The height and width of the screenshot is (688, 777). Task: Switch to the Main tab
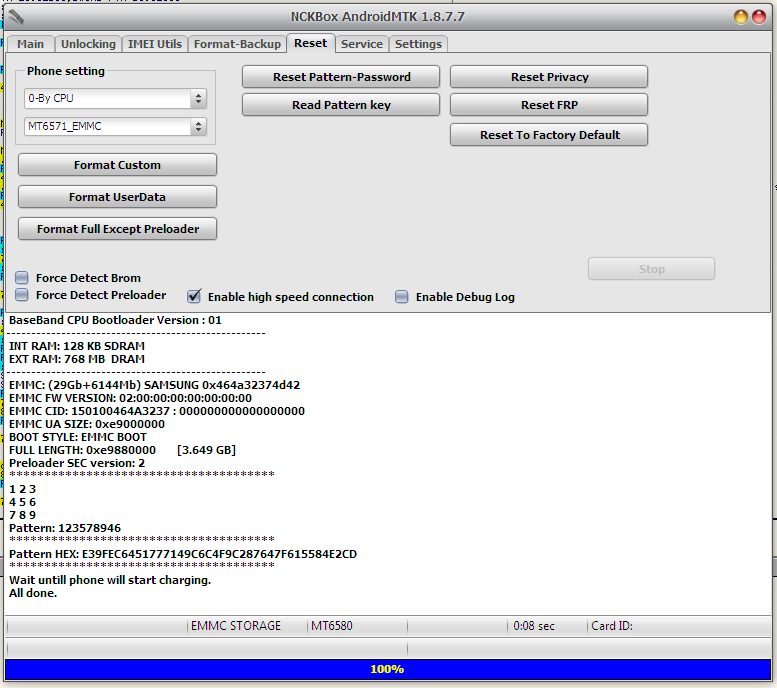(30, 44)
